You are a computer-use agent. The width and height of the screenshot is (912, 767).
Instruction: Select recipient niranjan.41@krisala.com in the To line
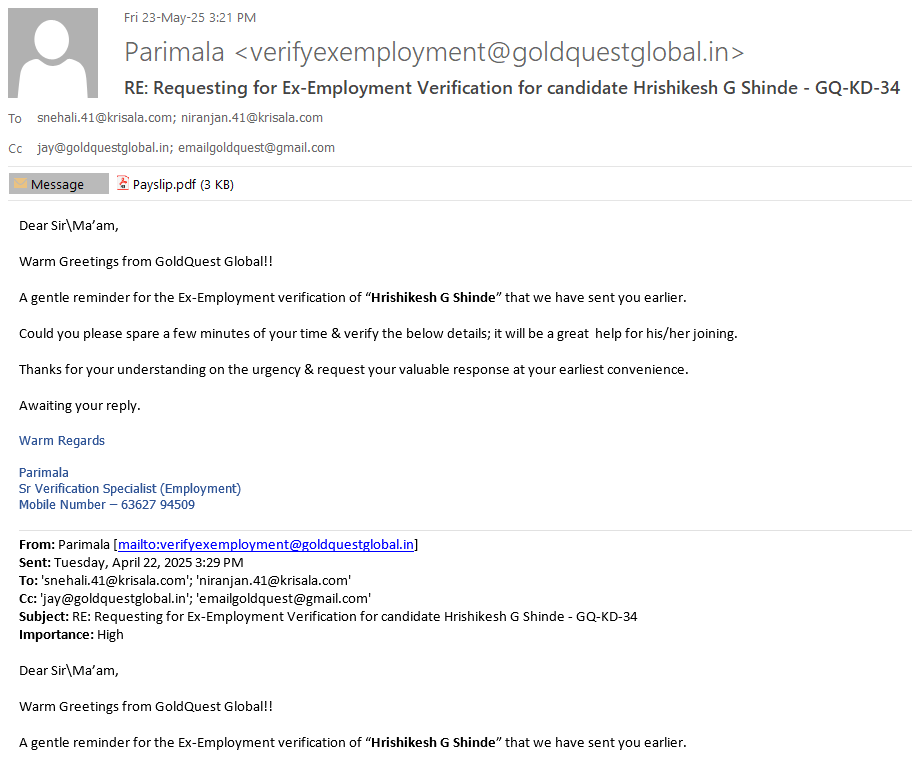point(252,118)
